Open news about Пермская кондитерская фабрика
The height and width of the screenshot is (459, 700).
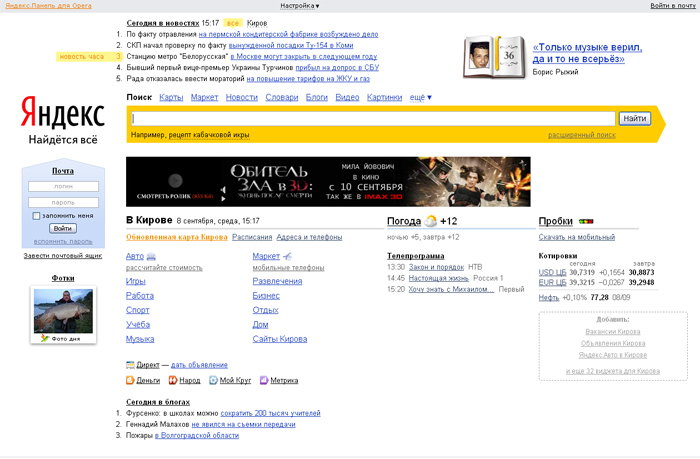coord(288,34)
